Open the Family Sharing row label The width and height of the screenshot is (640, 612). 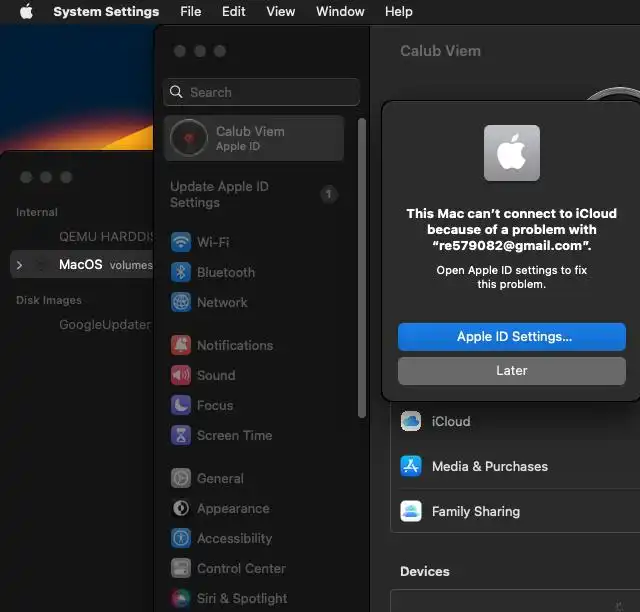[x=476, y=511]
